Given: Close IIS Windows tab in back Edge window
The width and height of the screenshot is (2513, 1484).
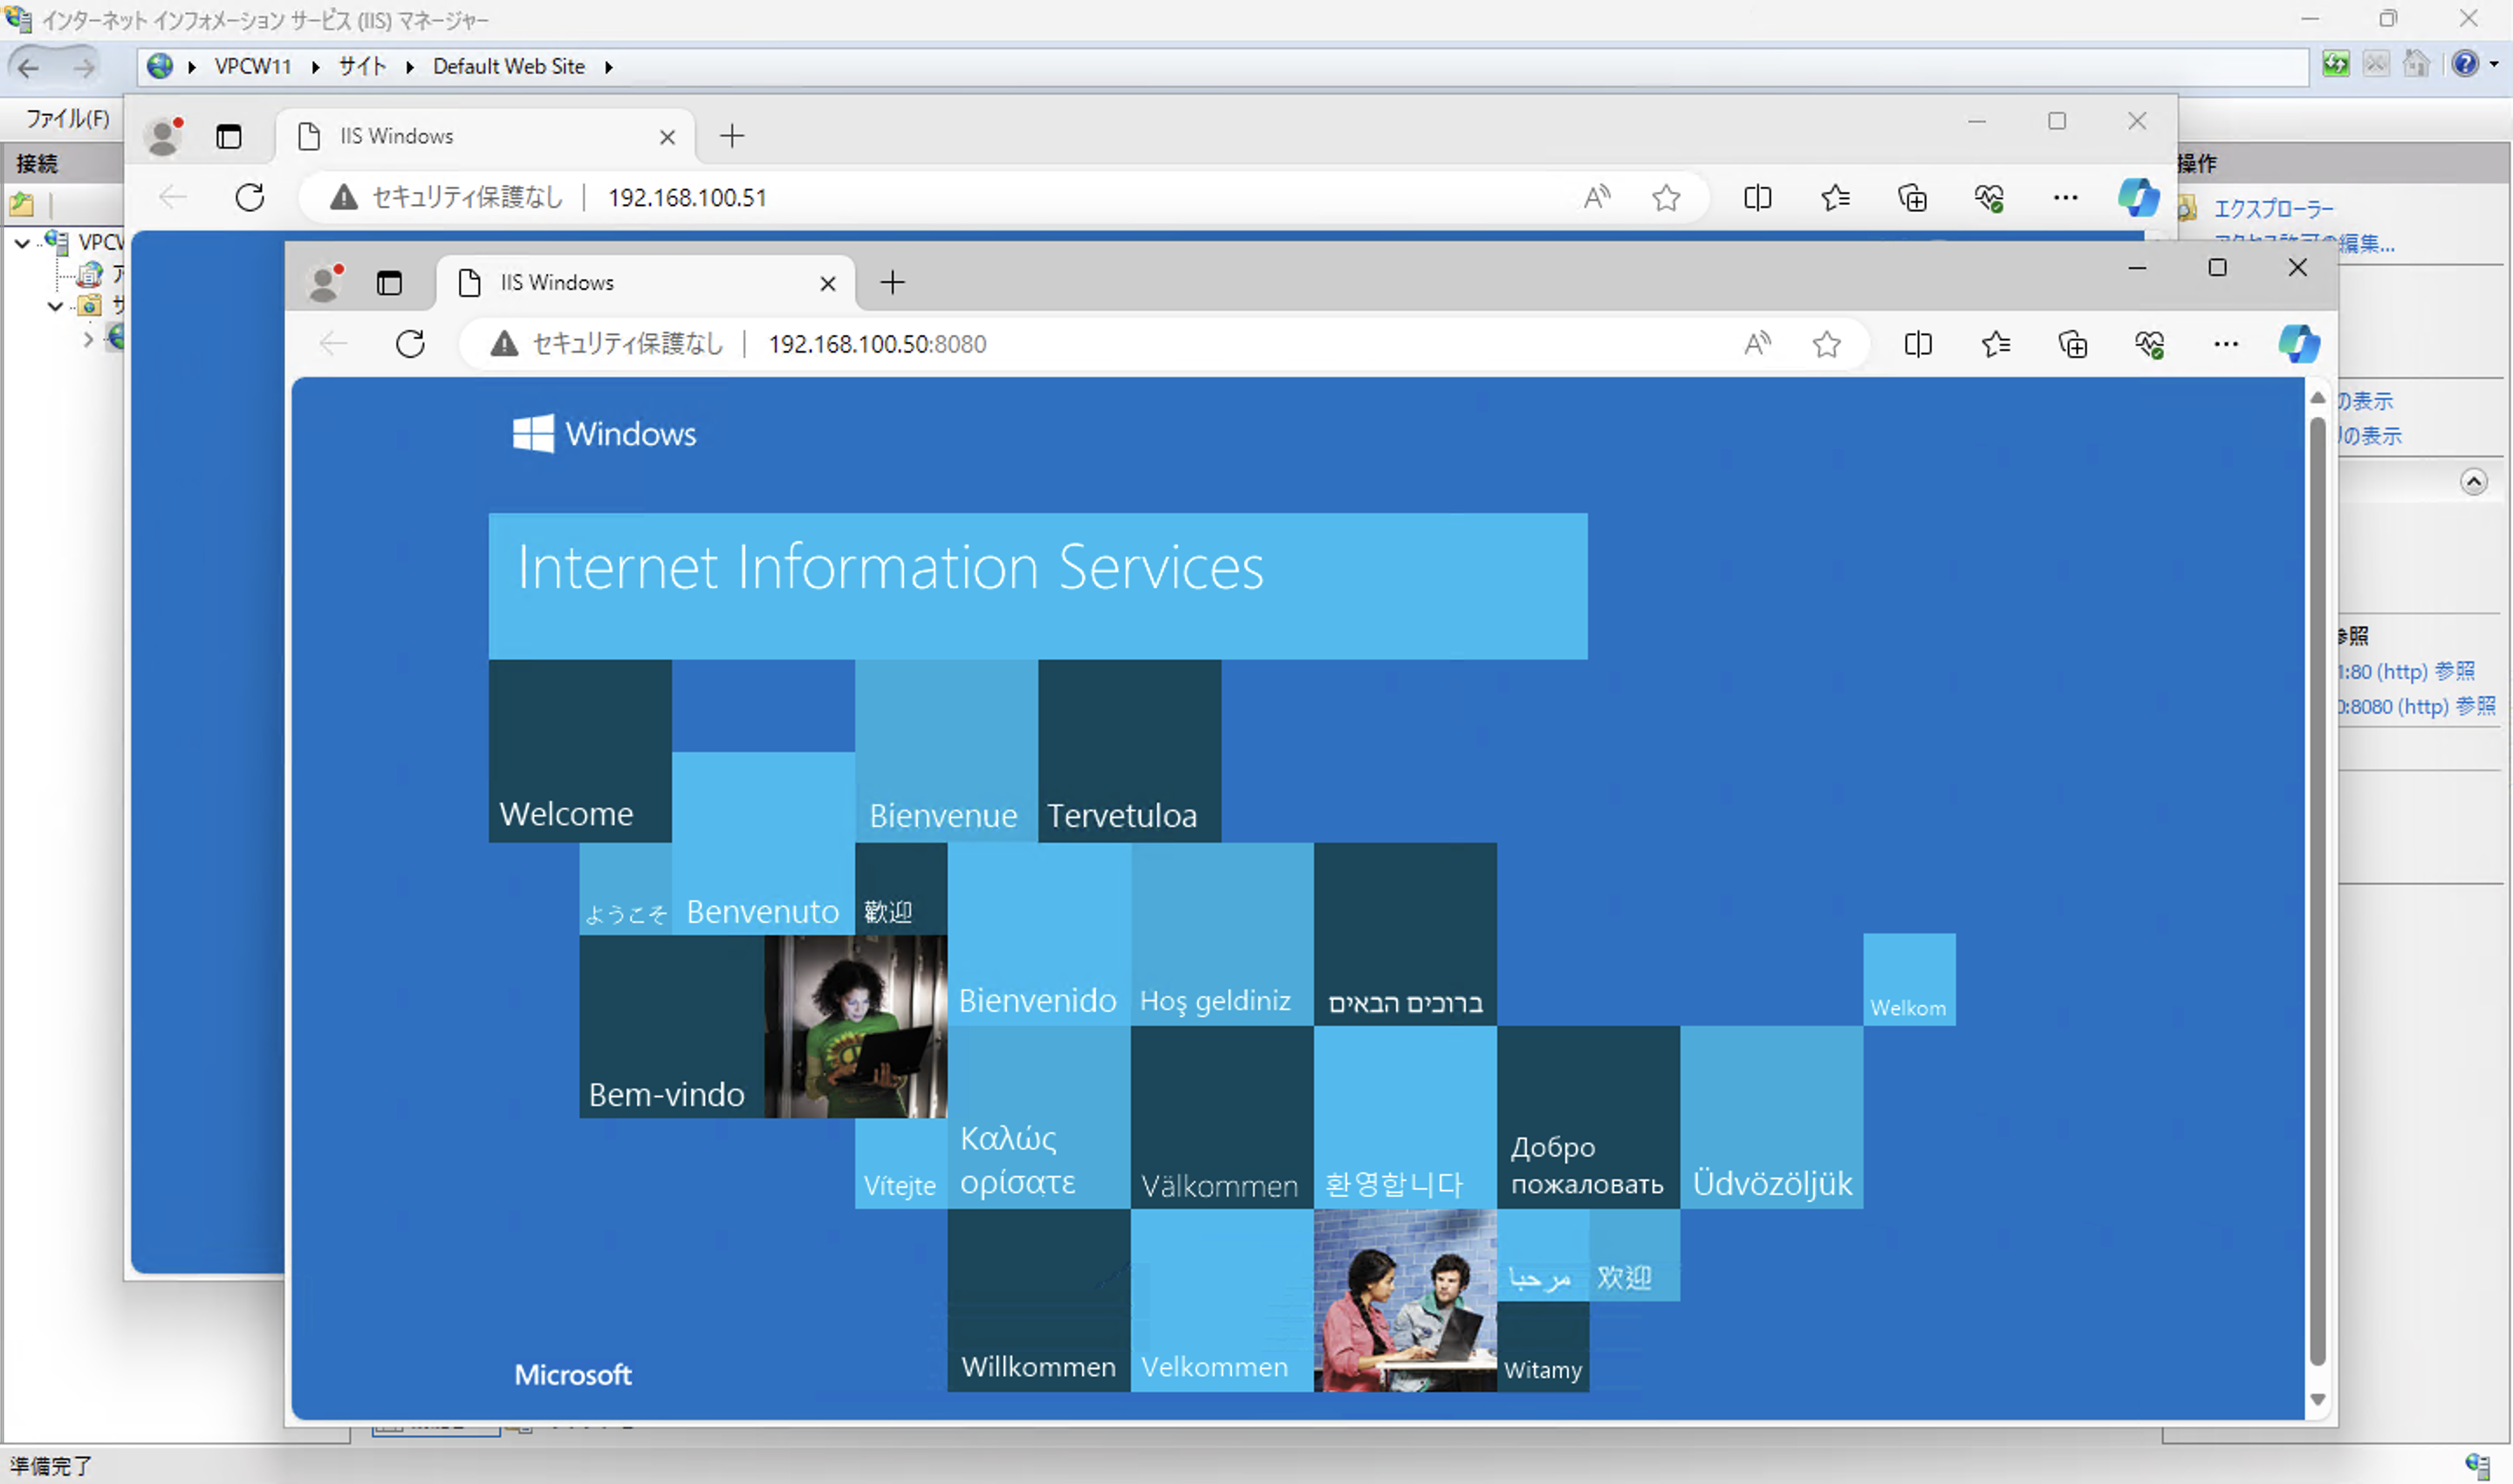Looking at the screenshot, I should pyautogui.click(x=668, y=137).
